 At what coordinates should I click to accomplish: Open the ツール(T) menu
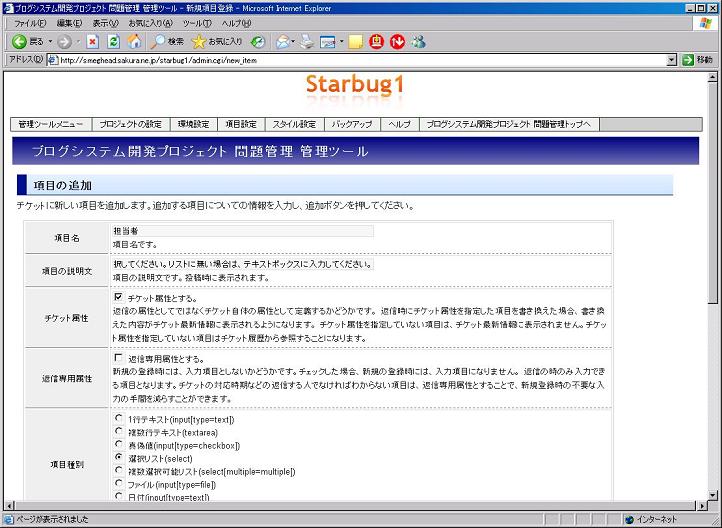197,23
